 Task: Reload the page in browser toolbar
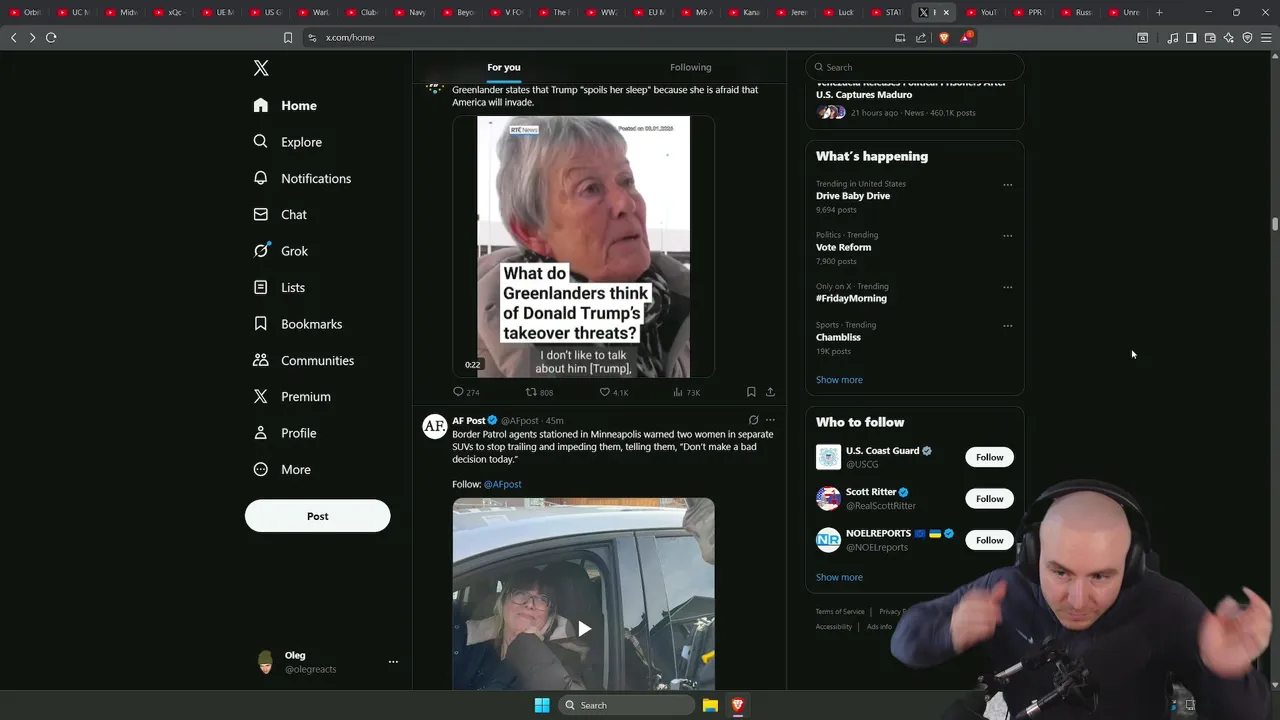[x=51, y=37]
